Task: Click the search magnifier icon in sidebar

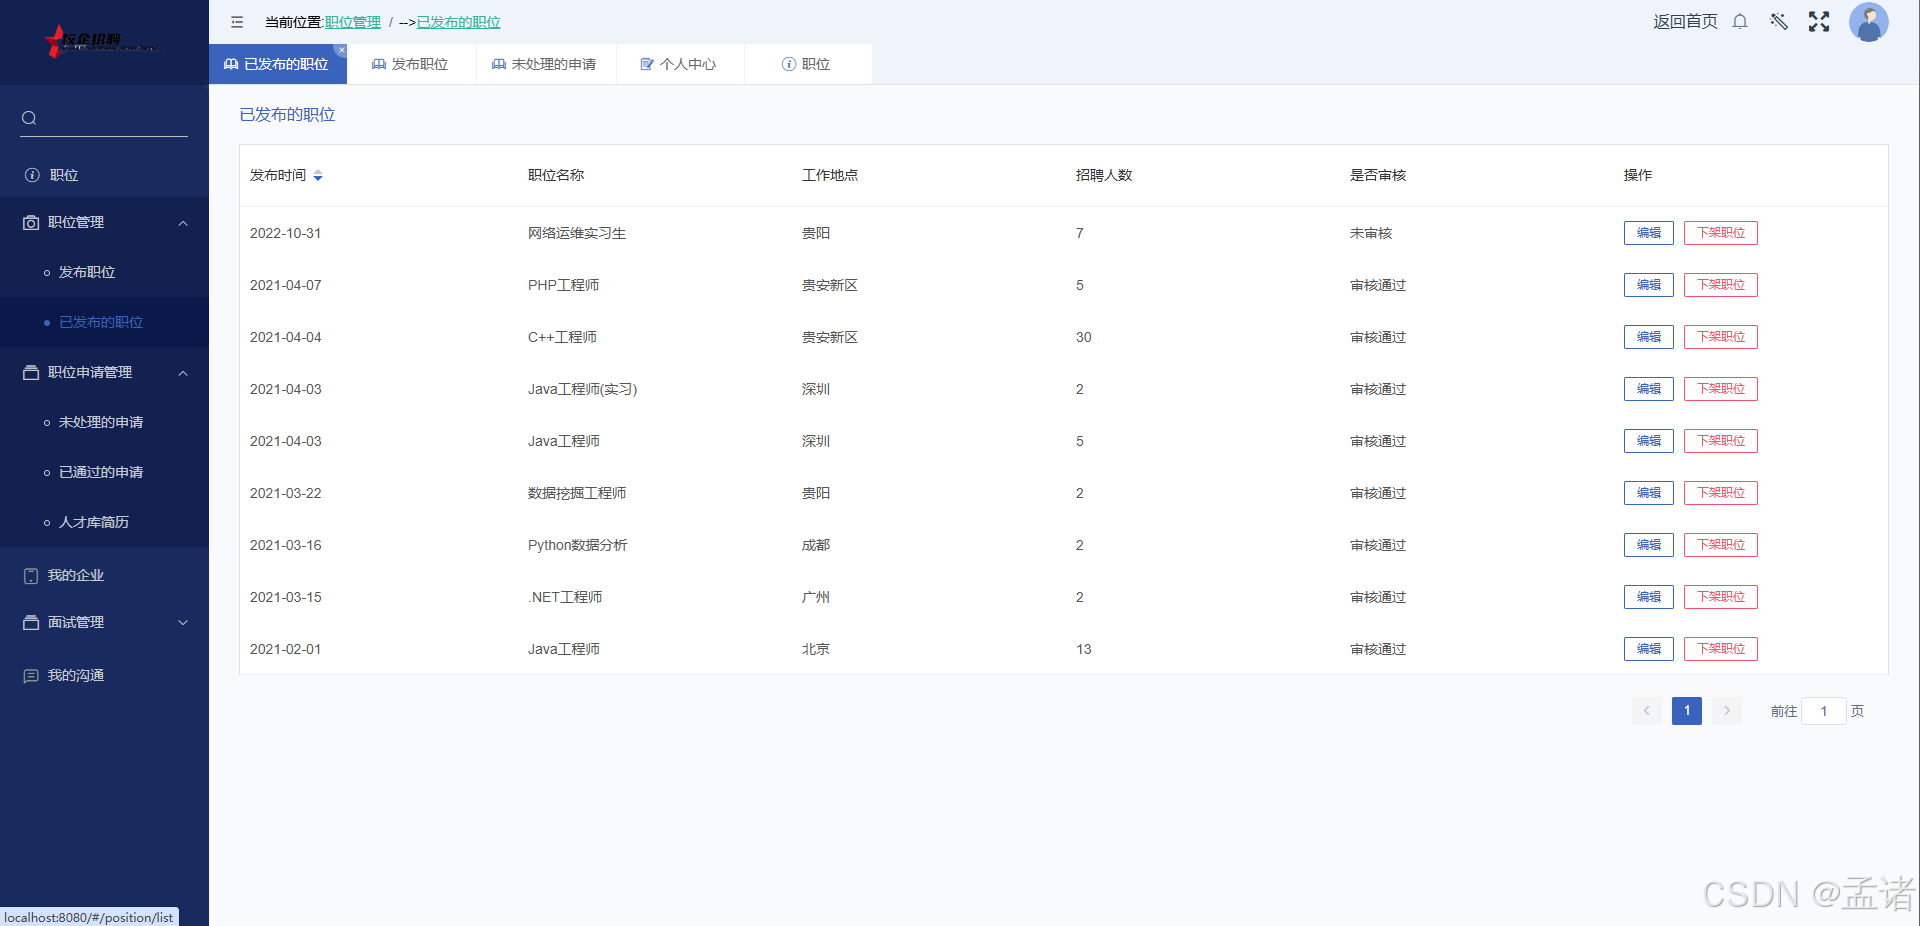Action: coord(29,118)
